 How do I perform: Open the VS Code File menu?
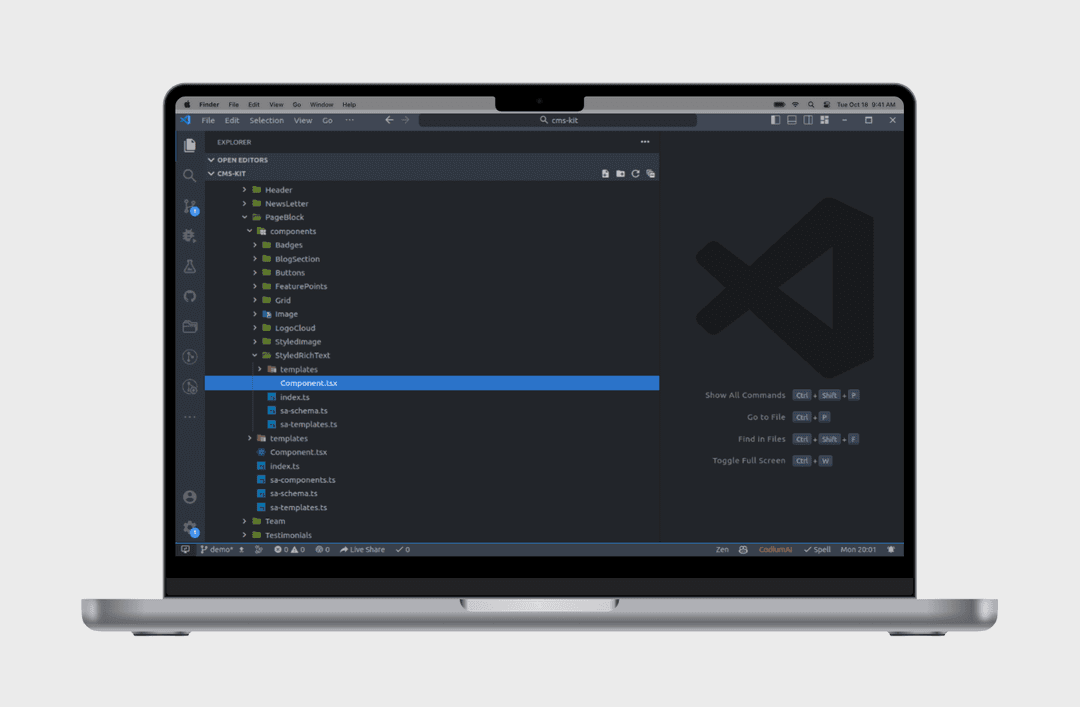pyautogui.click(x=208, y=120)
